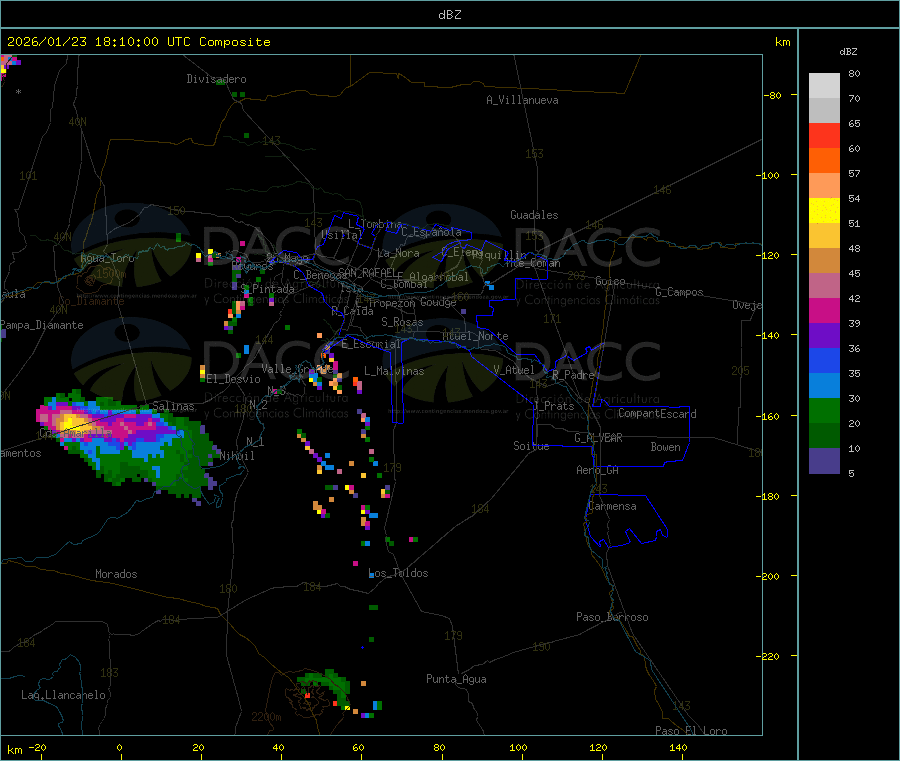This screenshot has height=761, width=900.
Task: Click the Bowen label
Action: pos(665,447)
